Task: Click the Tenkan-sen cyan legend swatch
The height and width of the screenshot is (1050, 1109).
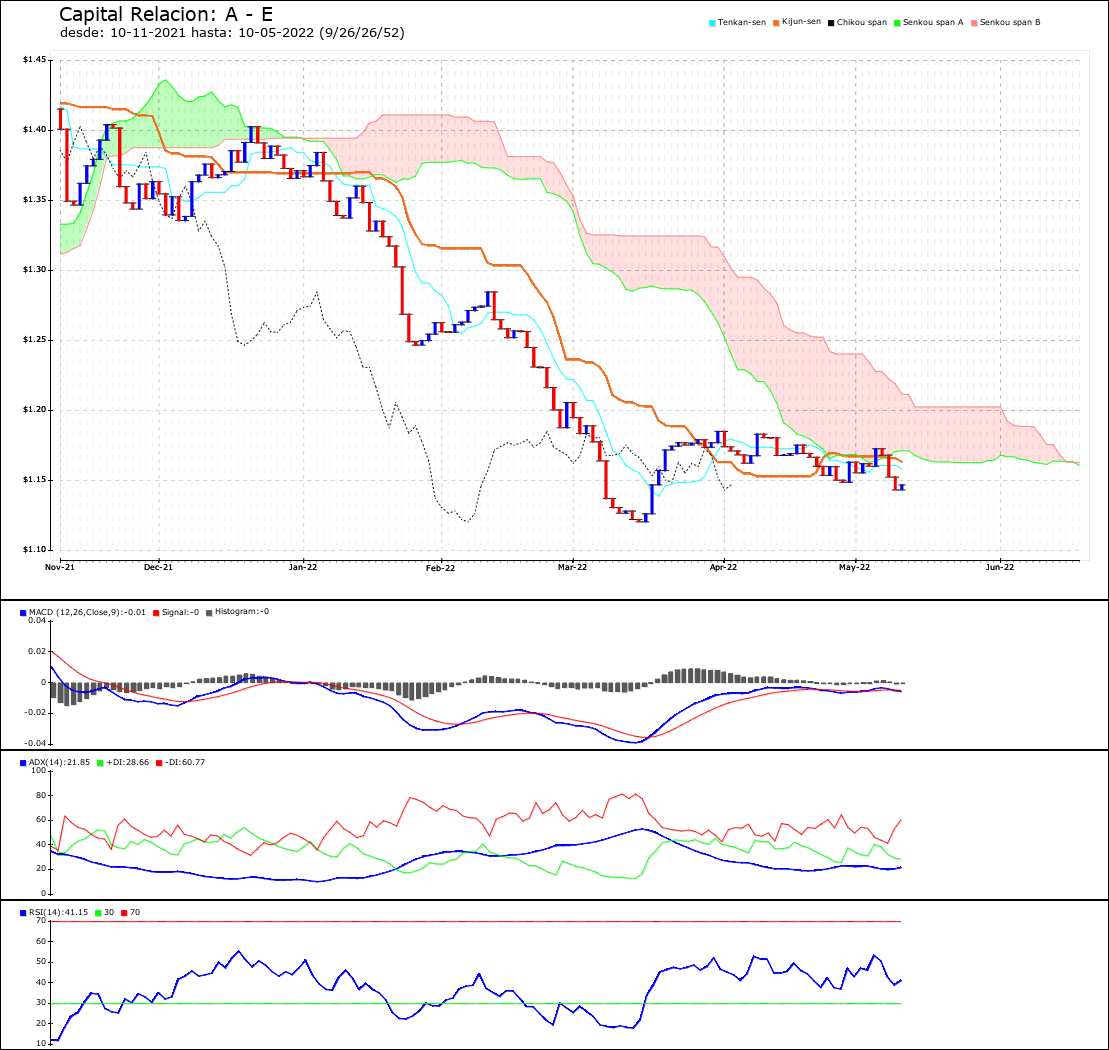Action: pyautogui.click(x=712, y=23)
